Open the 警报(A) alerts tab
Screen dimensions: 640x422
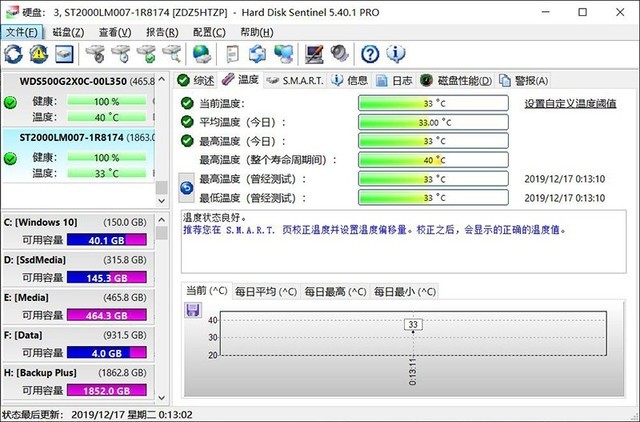(x=524, y=80)
